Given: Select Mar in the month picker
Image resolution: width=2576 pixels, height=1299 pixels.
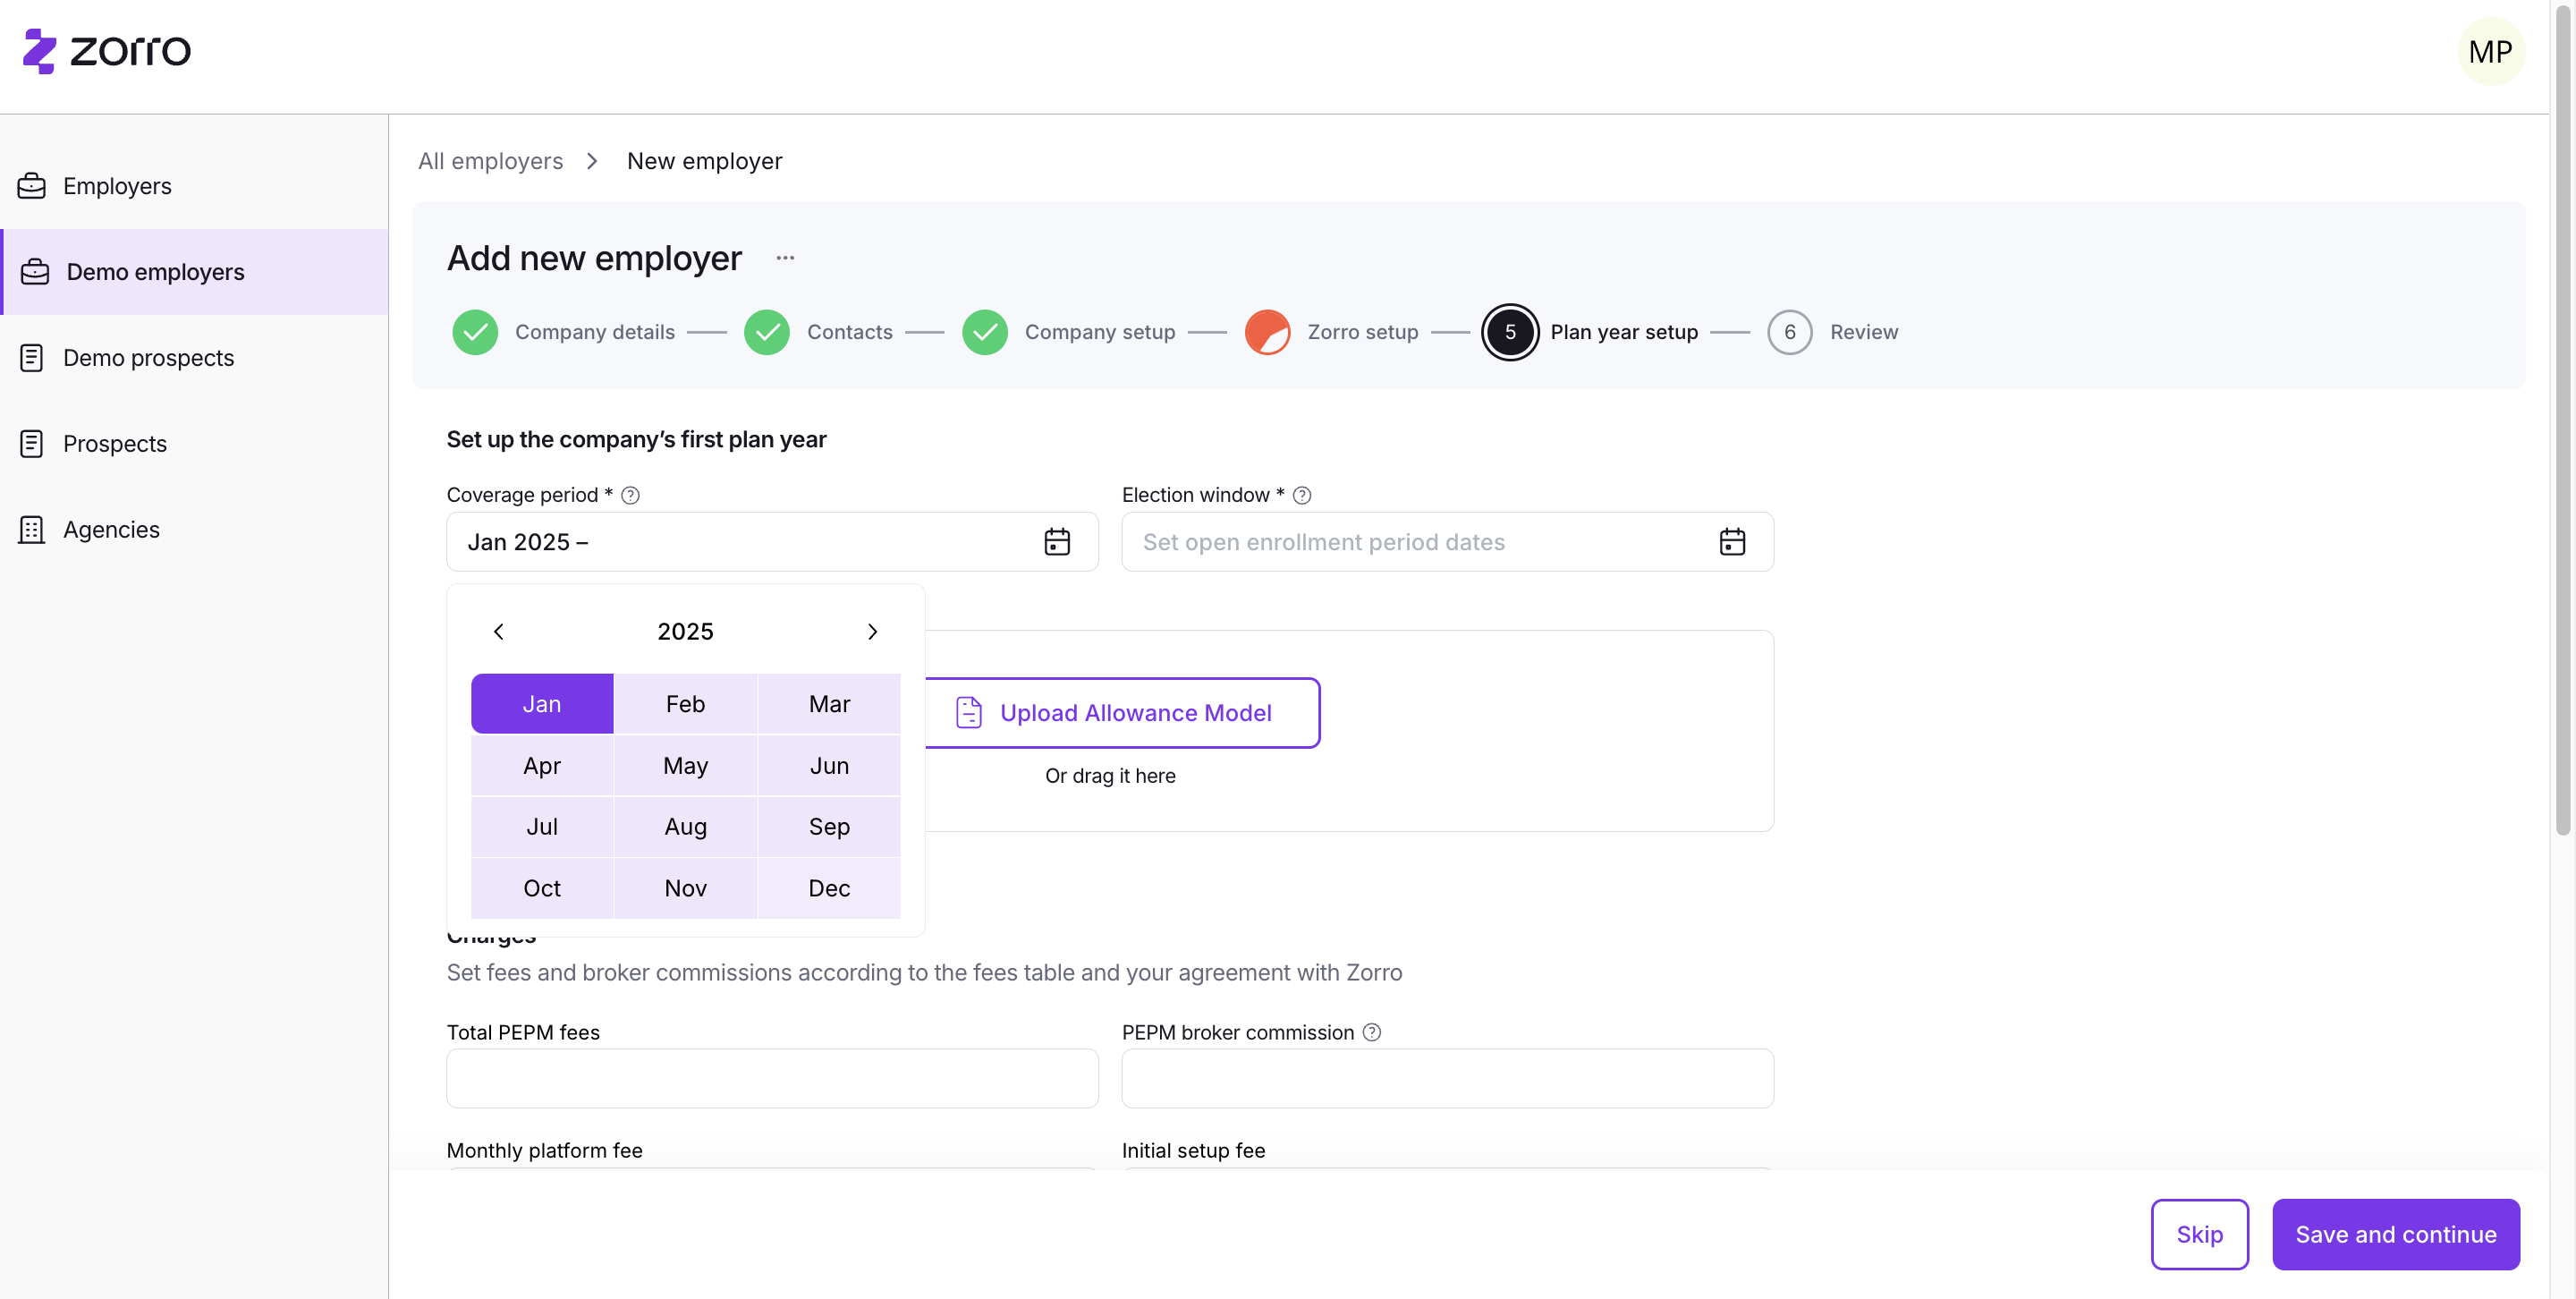Looking at the screenshot, I should tap(830, 704).
